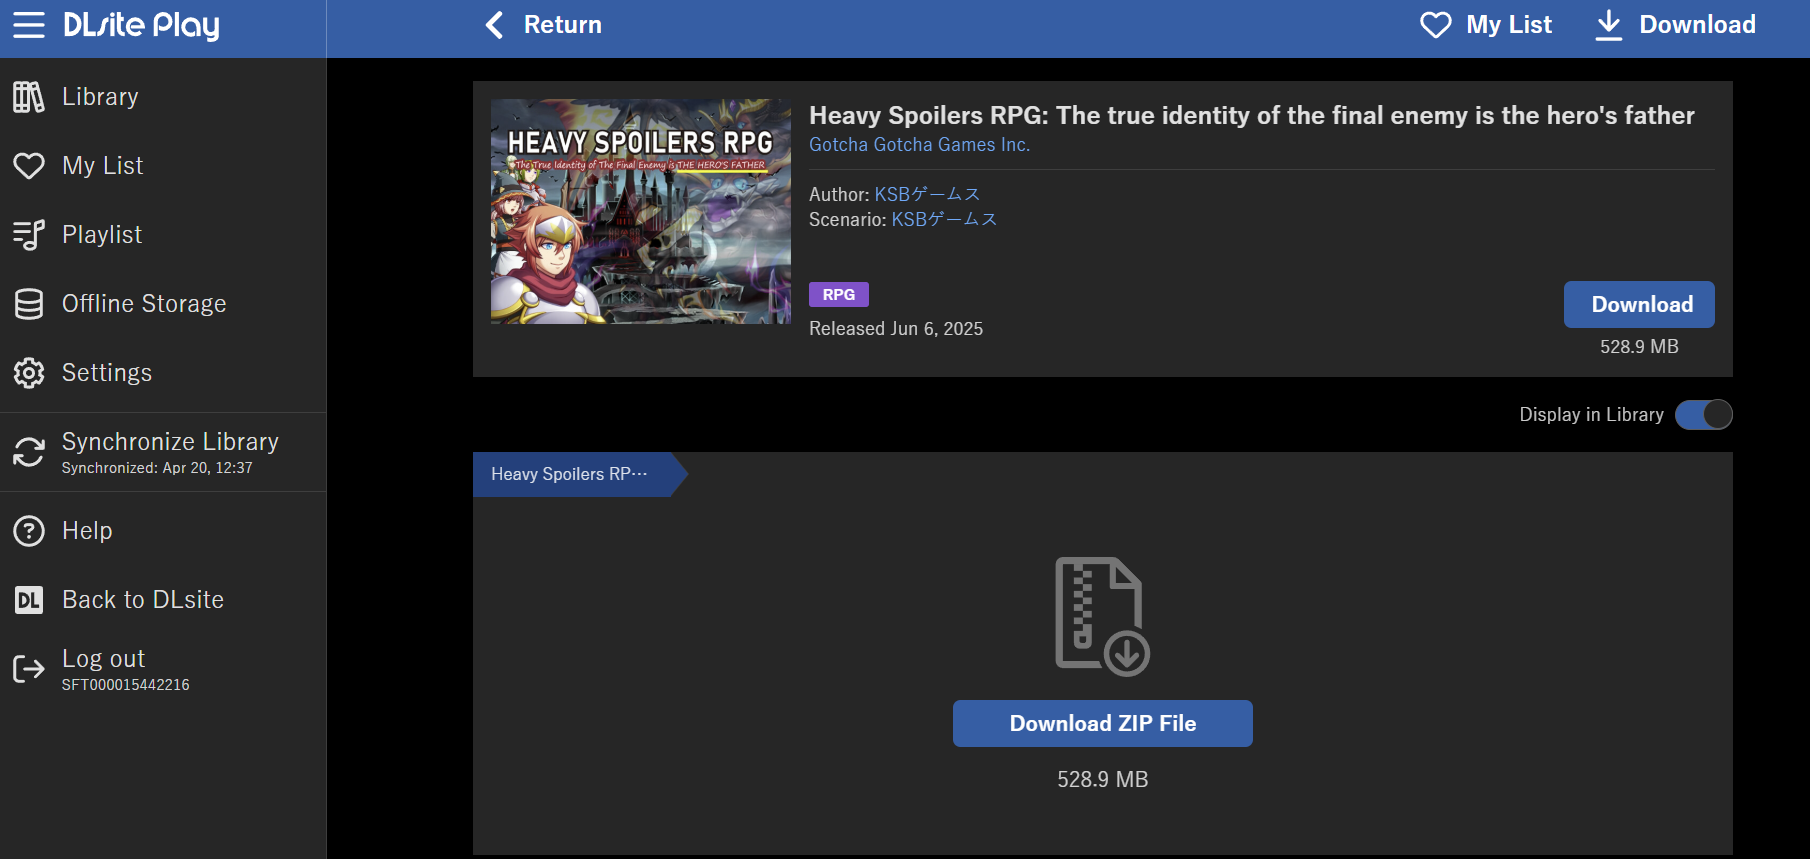The image size is (1810, 859).
Task: Open the hamburger menu icon
Action: 29,25
